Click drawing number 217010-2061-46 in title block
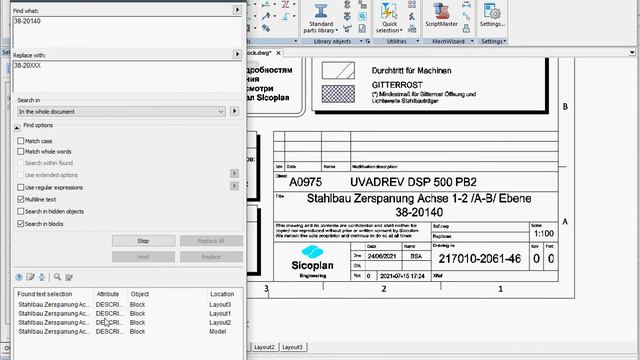Image resolution: width=640 pixels, height=360 pixels. 480,259
